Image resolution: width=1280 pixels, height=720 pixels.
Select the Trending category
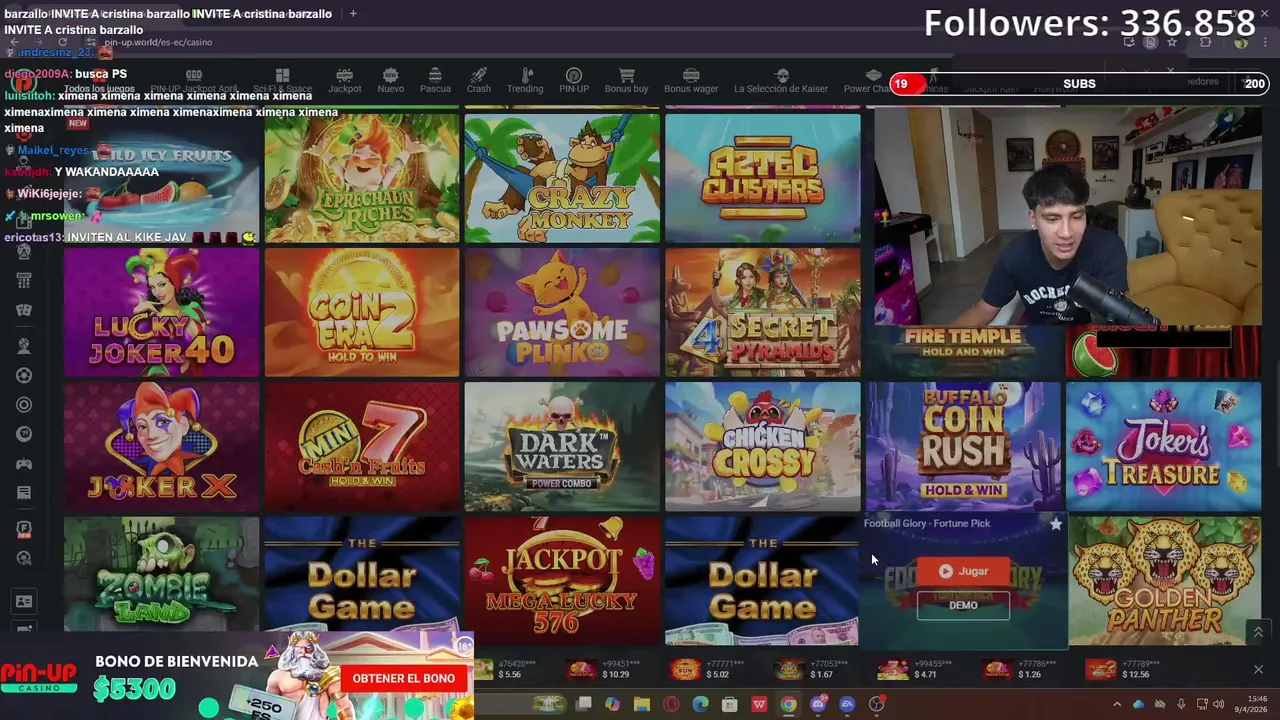pyautogui.click(x=525, y=81)
